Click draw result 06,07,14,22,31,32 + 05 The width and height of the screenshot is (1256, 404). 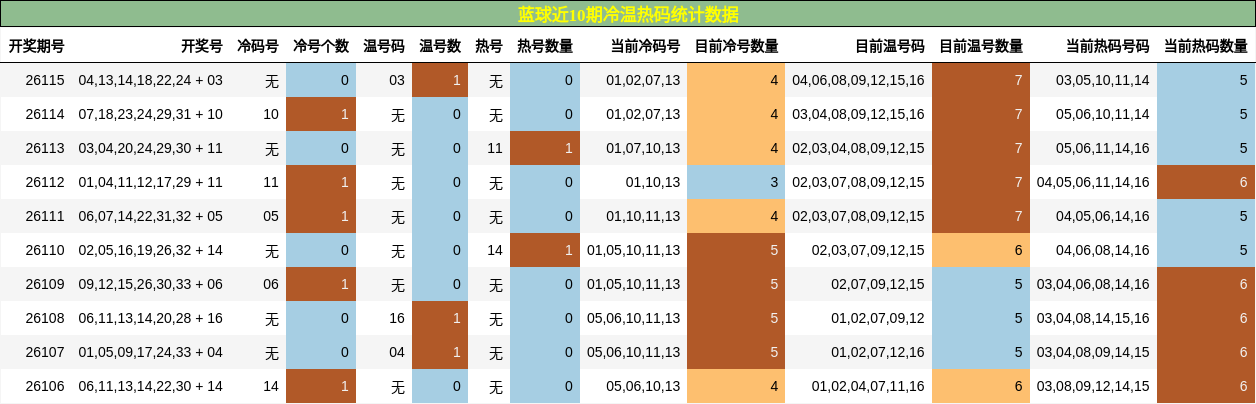coord(151,216)
